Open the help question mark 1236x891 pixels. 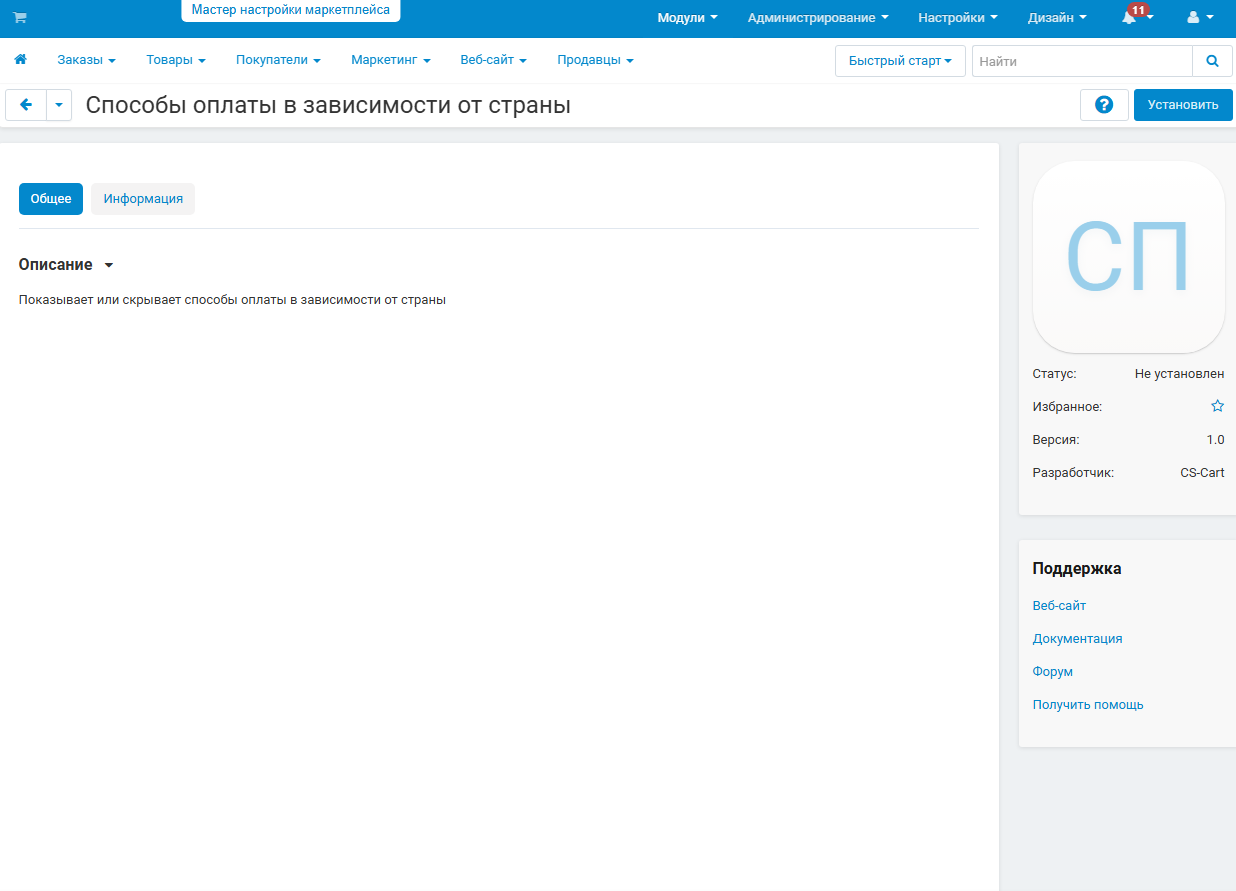[x=1104, y=105]
